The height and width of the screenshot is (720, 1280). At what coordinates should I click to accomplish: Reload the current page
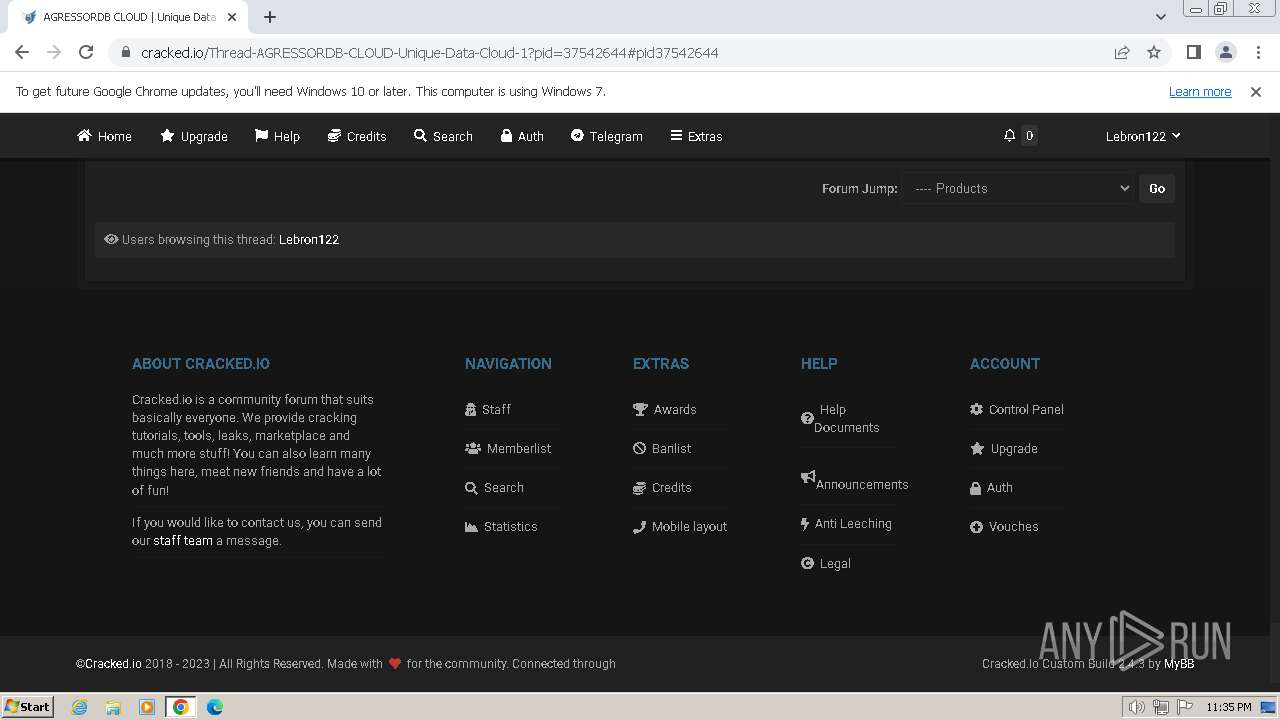tap(86, 52)
